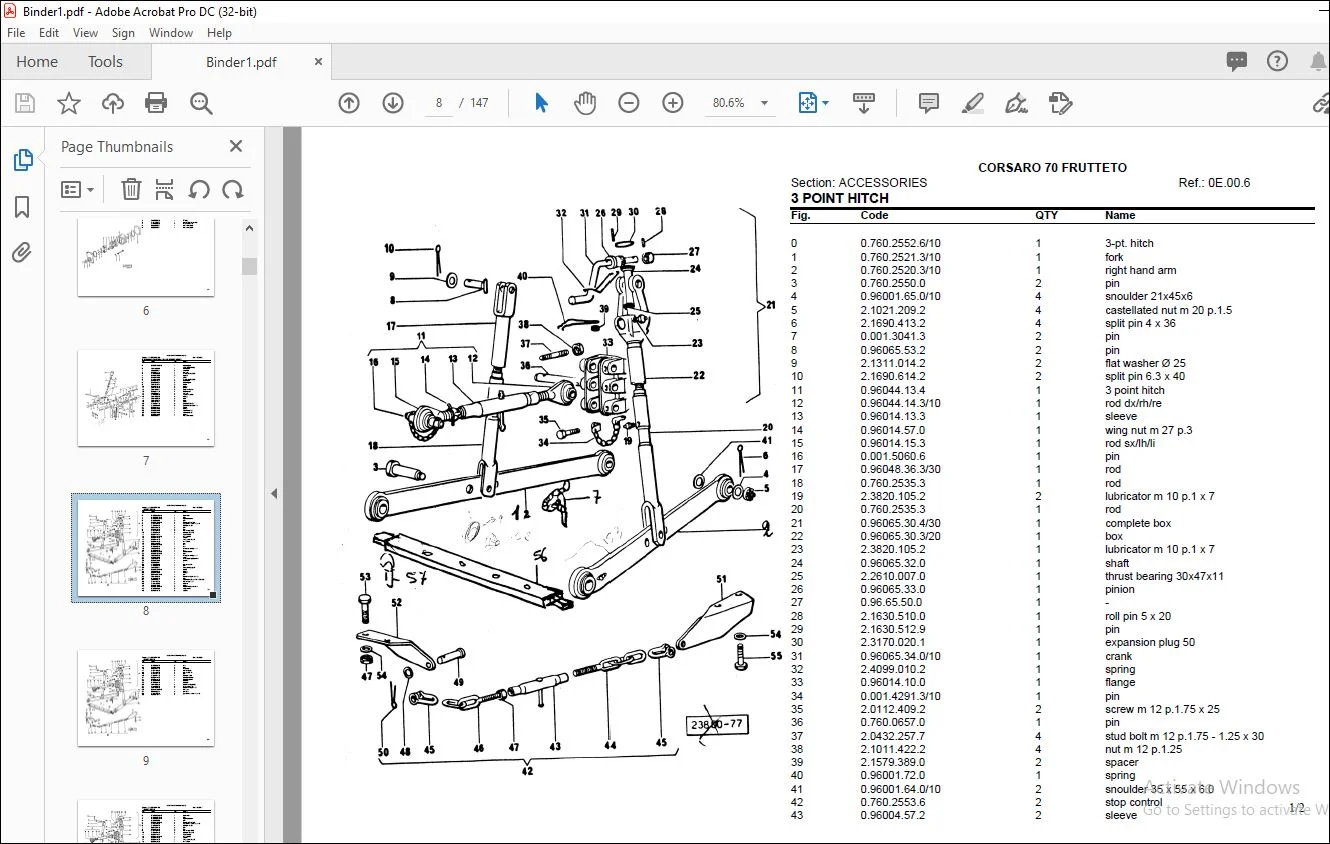The width and height of the screenshot is (1330, 844).
Task: Open the Window menu
Action: tap(171, 33)
